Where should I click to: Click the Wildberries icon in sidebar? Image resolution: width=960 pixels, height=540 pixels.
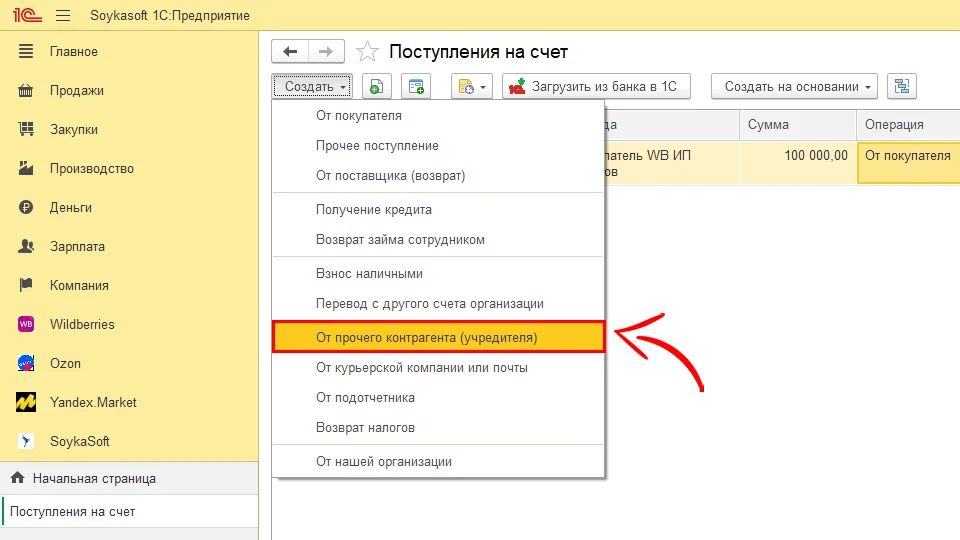pos(28,324)
